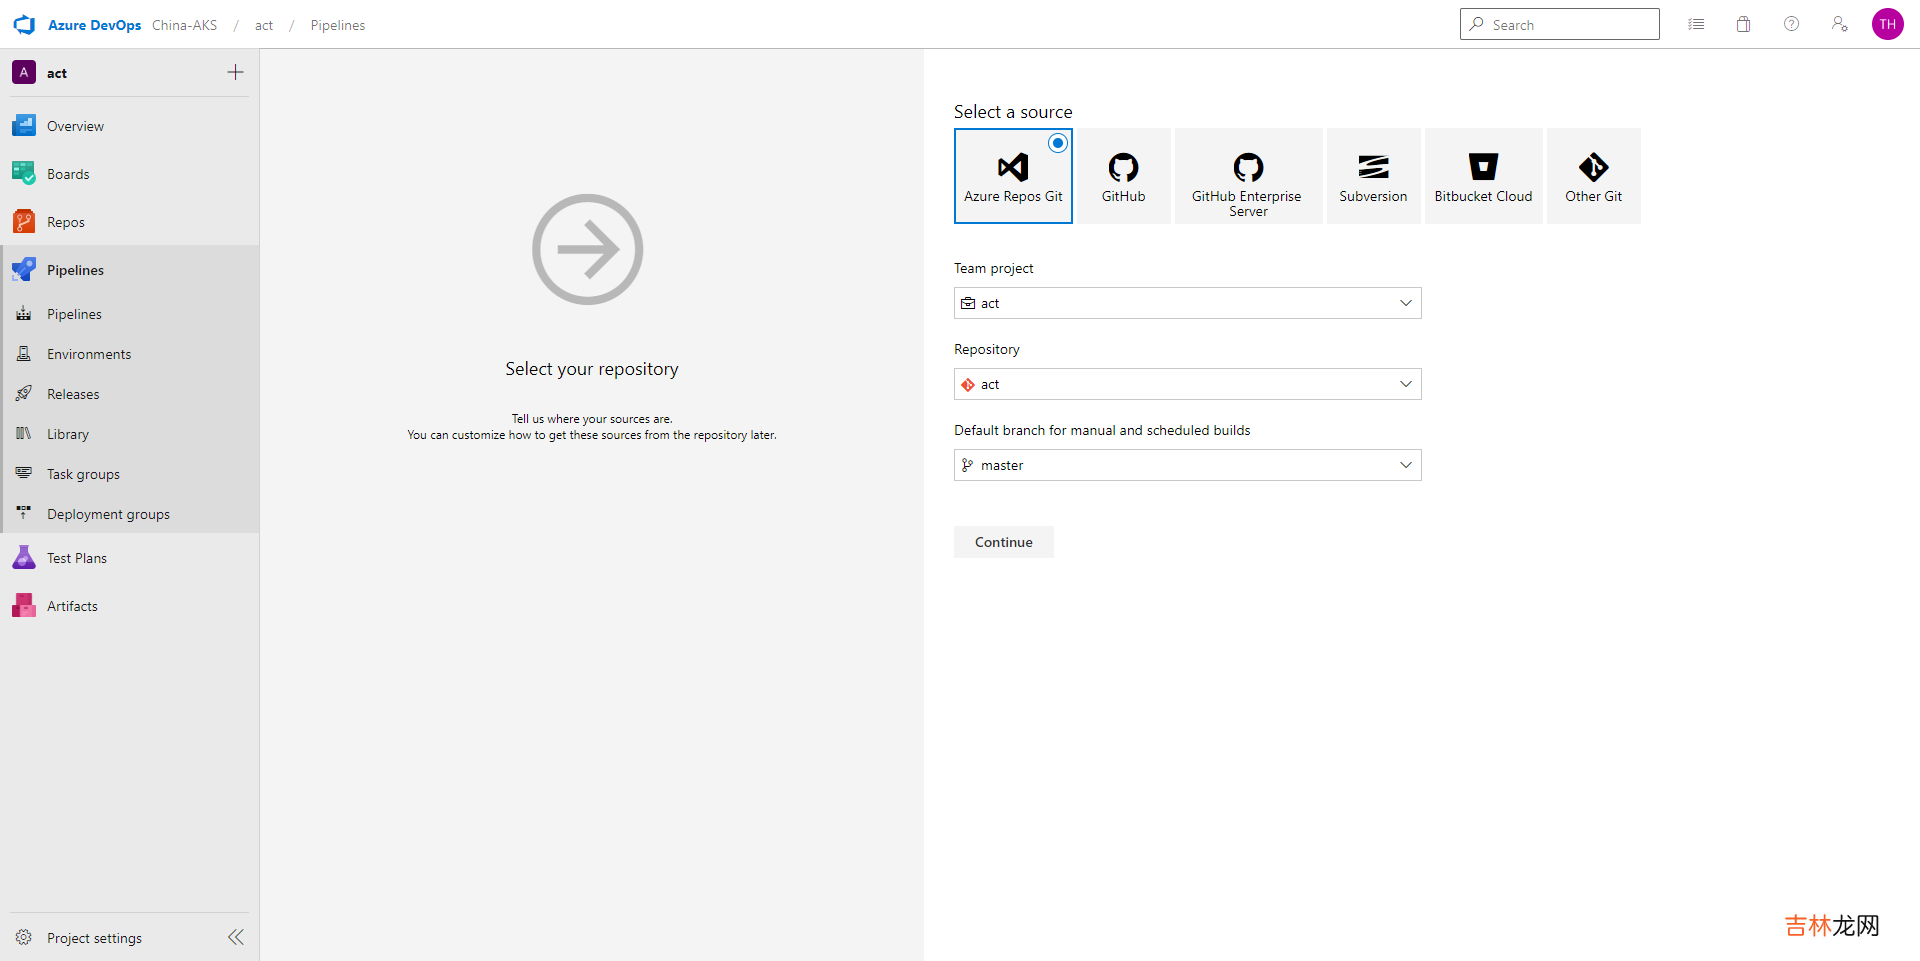Click the Library books icon

24,434
